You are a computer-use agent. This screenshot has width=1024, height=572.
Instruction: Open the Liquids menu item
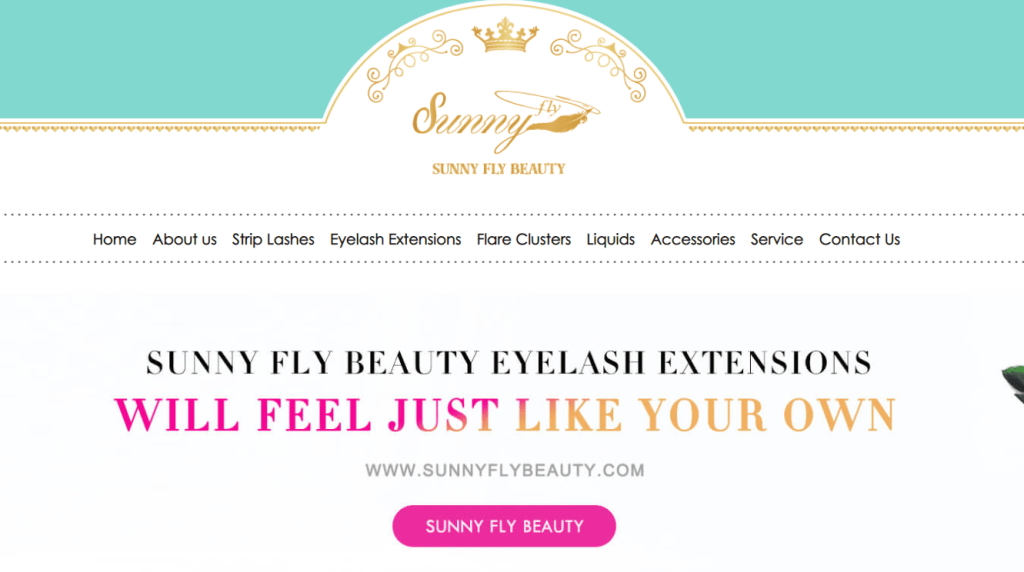coord(611,240)
